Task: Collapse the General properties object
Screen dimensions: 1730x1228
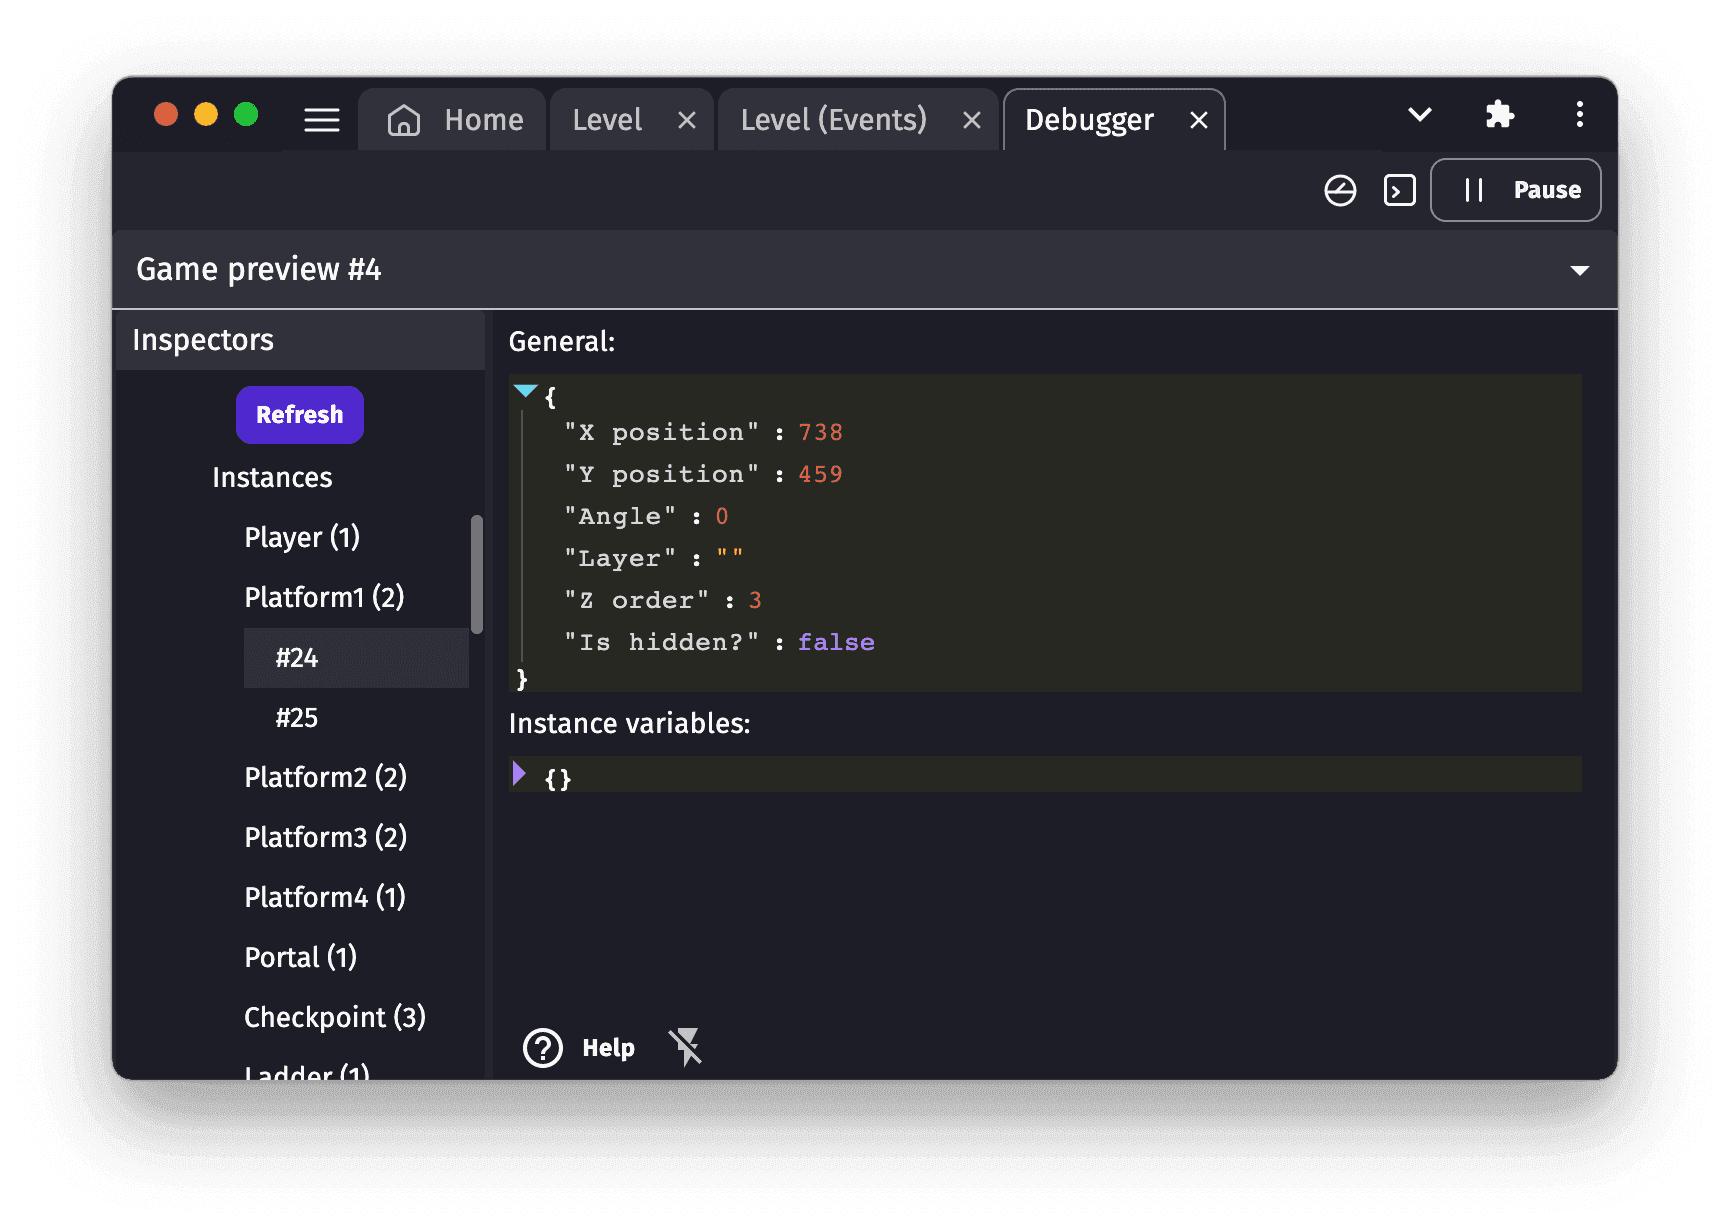Action: (525, 391)
